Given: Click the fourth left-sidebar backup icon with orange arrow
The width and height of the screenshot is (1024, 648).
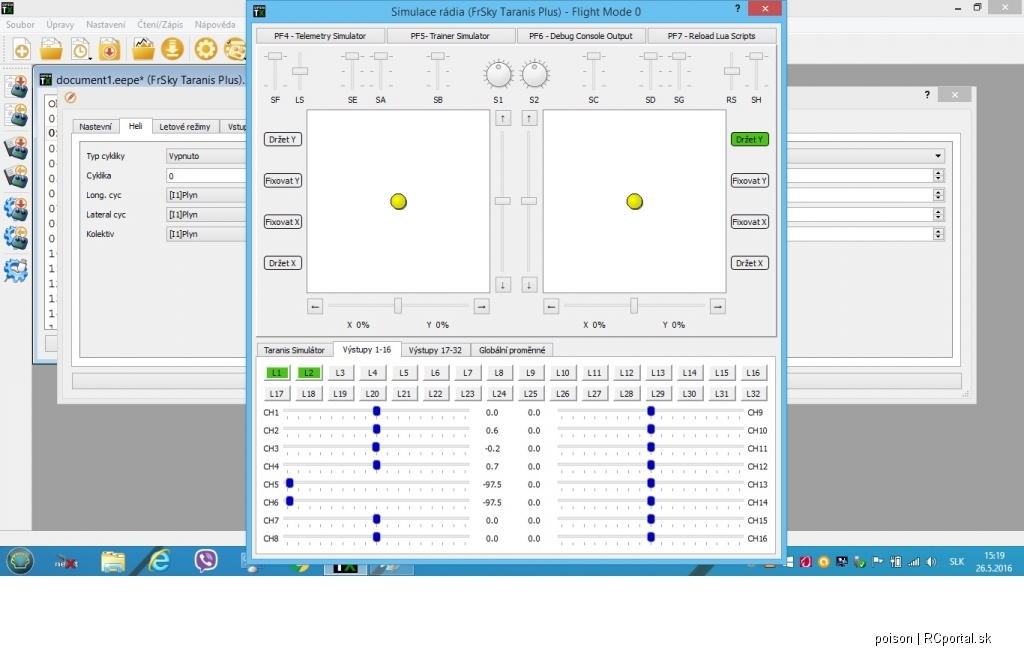Looking at the screenshot, I should [x=16, y=176].
